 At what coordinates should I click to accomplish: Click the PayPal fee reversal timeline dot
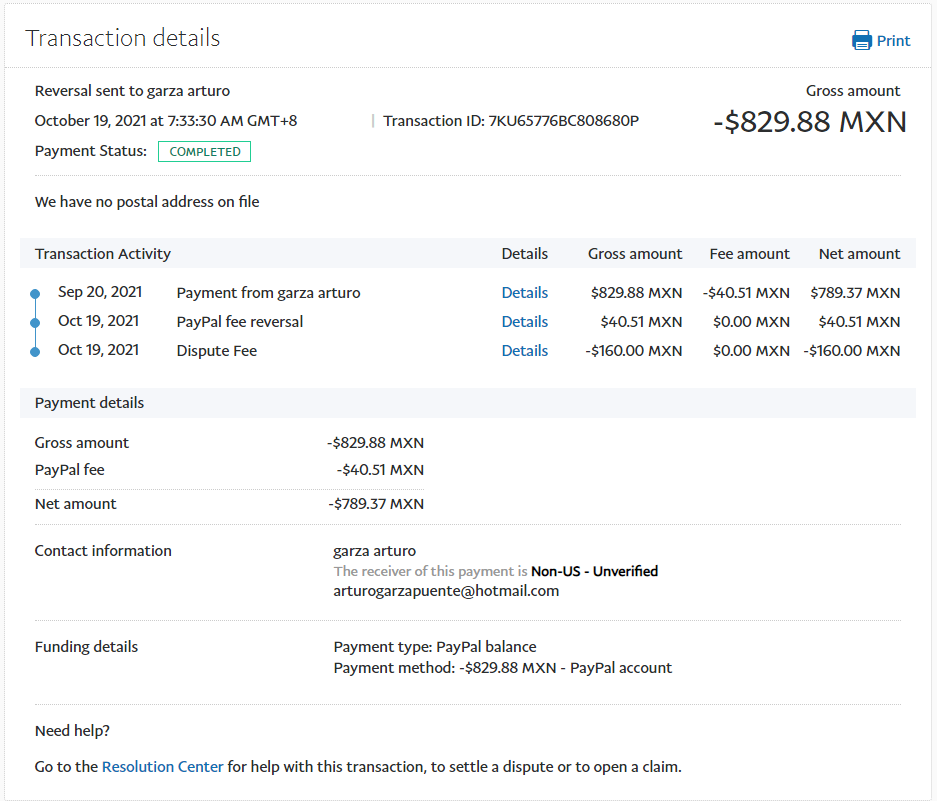coord(35,322)
